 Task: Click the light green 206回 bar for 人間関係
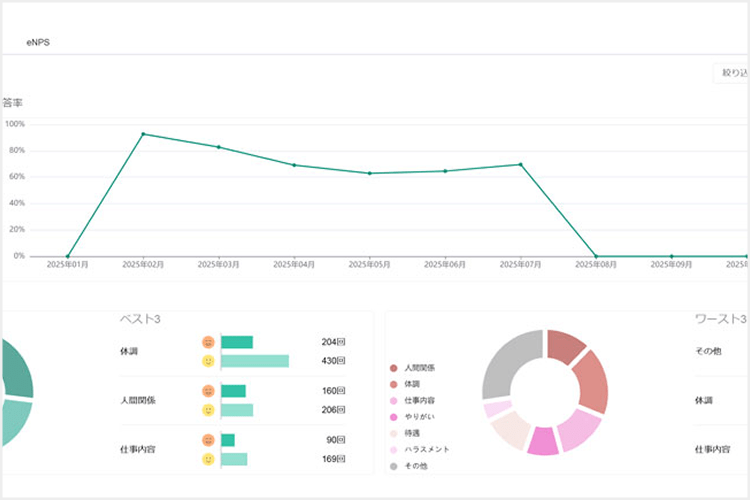click(x=237, y=410)
